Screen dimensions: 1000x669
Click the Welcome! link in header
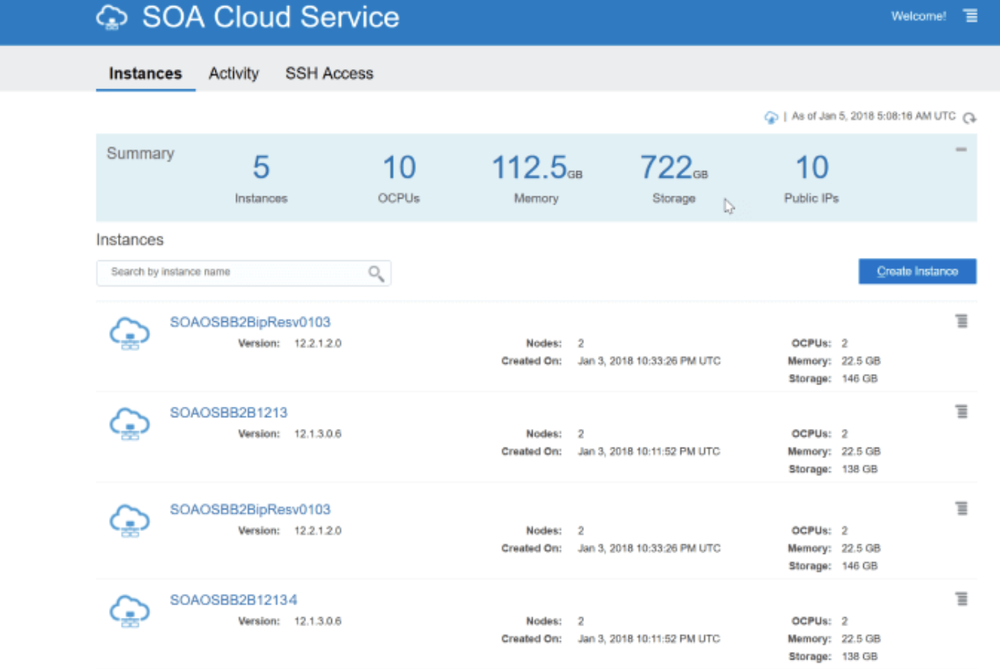pyautogui.click(x=918, y=16)
